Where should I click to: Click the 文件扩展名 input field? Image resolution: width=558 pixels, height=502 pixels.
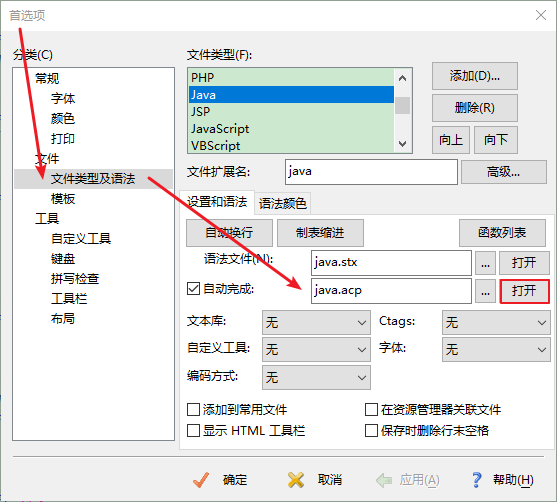(x=371, y=172)
